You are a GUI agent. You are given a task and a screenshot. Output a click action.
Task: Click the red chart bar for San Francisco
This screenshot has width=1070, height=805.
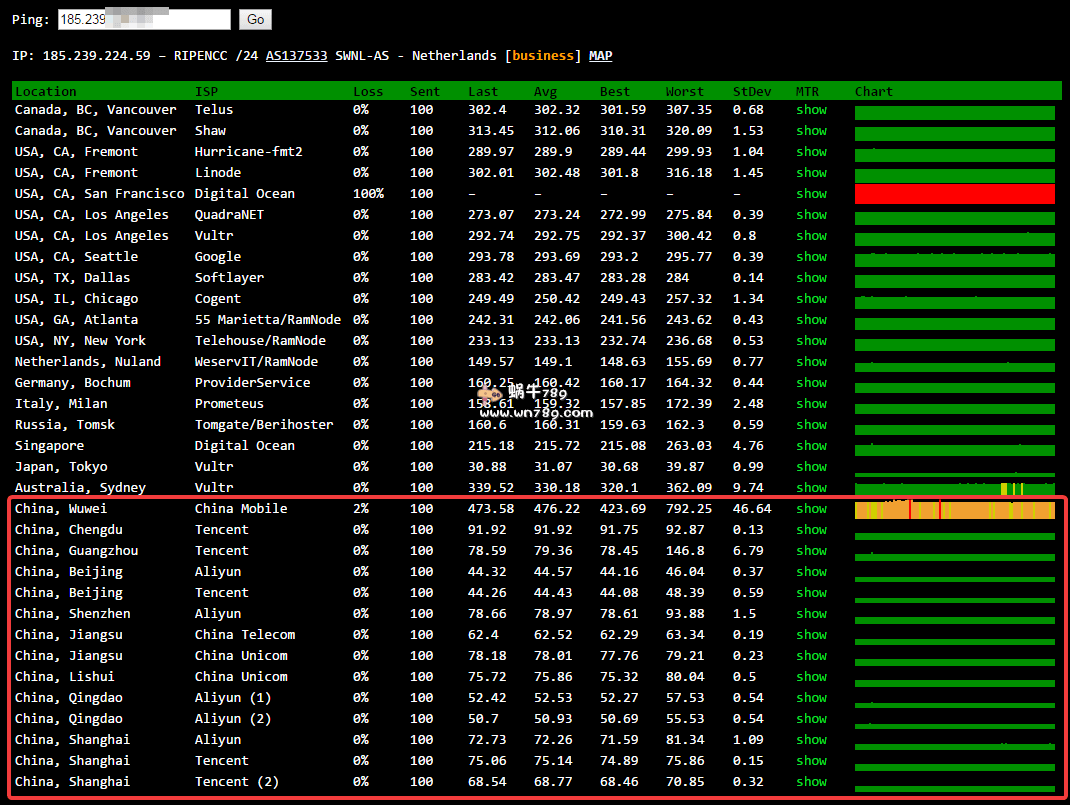tap(954, 194)
